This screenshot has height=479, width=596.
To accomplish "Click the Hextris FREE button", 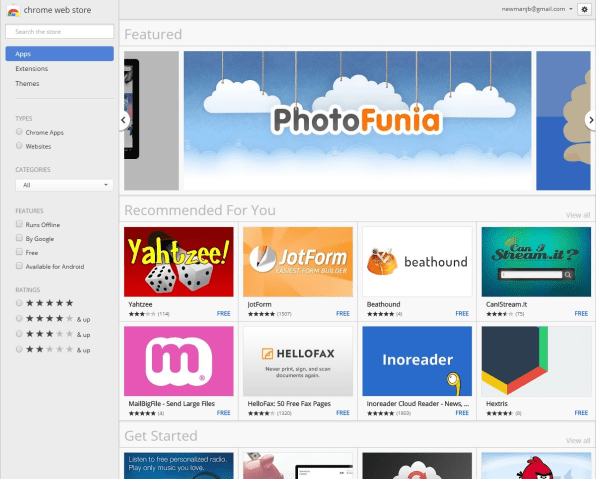I will 581,413.
